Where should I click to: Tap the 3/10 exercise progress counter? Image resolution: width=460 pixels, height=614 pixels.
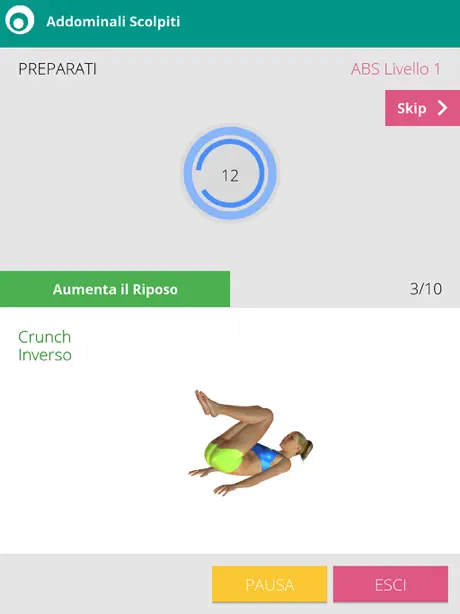point(426,289)
